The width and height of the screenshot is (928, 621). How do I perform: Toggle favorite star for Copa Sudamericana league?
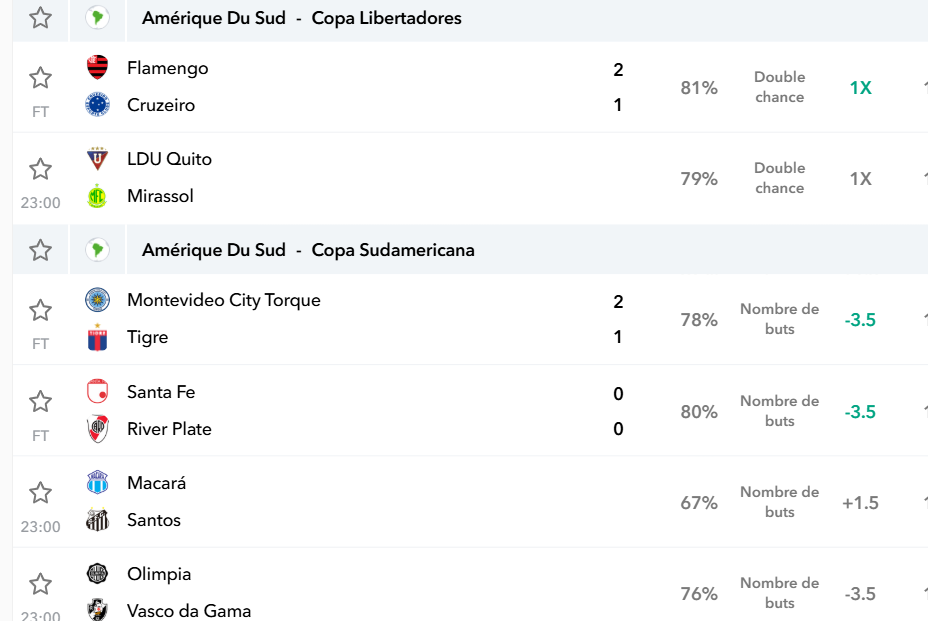click(40, 250)
